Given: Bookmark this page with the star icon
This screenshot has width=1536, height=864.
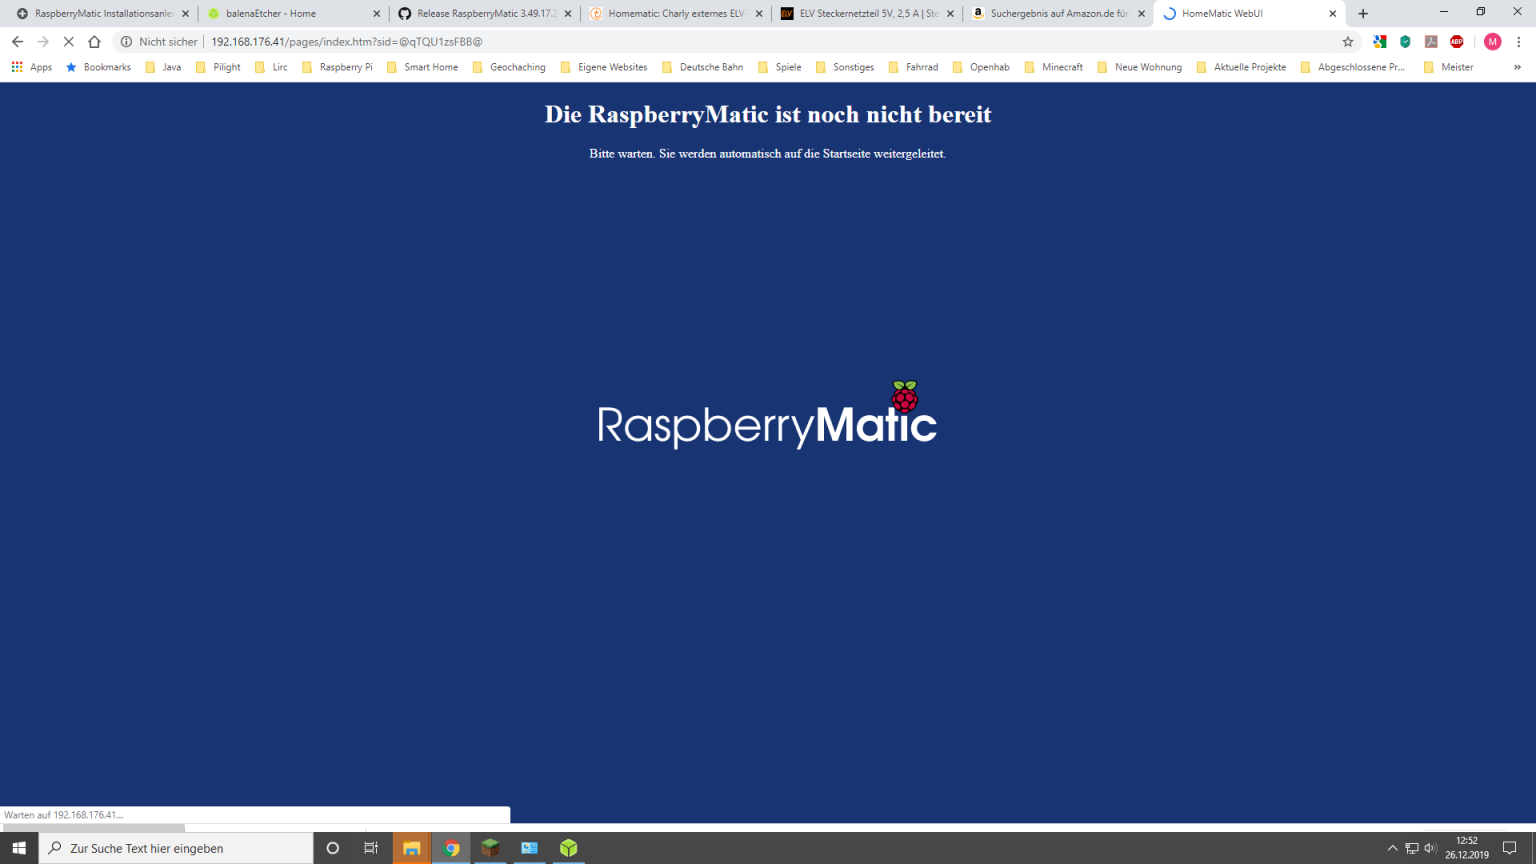Looking at the screenshot, I should [x=1348, y=42].
